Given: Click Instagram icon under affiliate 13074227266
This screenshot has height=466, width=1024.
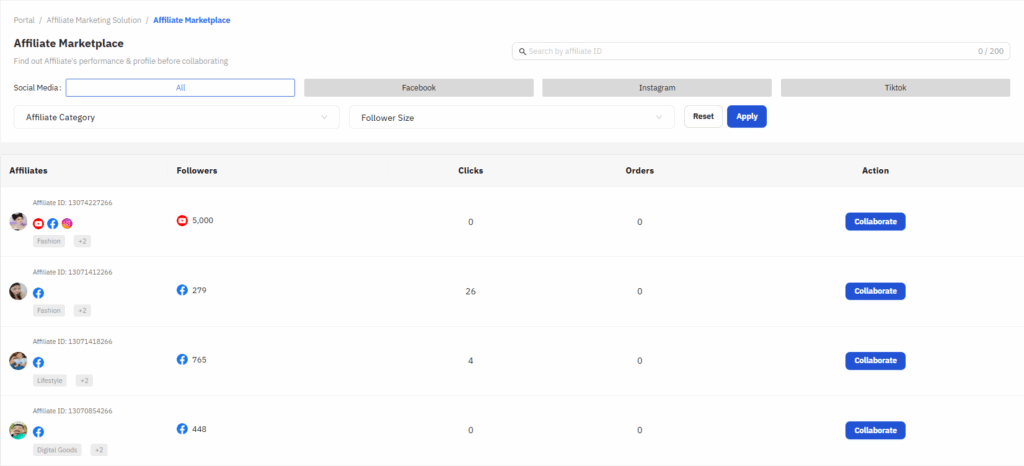Looking at the screenshot, I should point(67,224).
